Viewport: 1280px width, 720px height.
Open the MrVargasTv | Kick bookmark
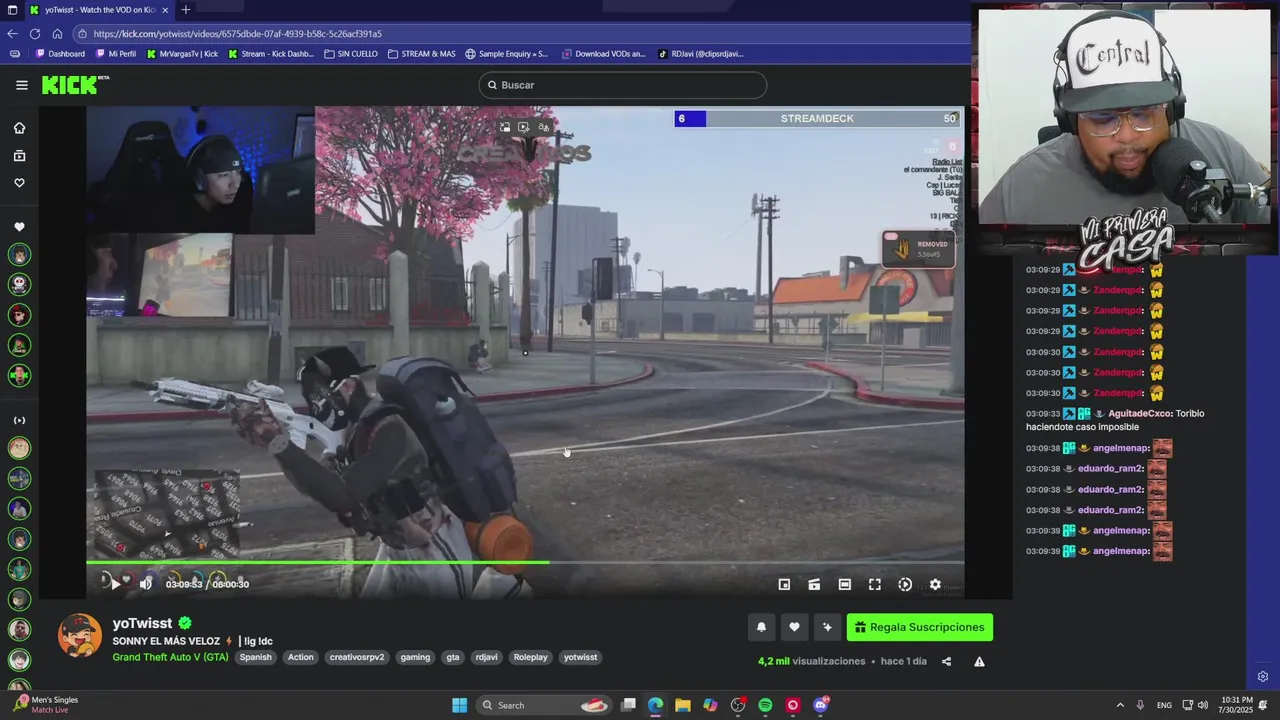(182, 54)
